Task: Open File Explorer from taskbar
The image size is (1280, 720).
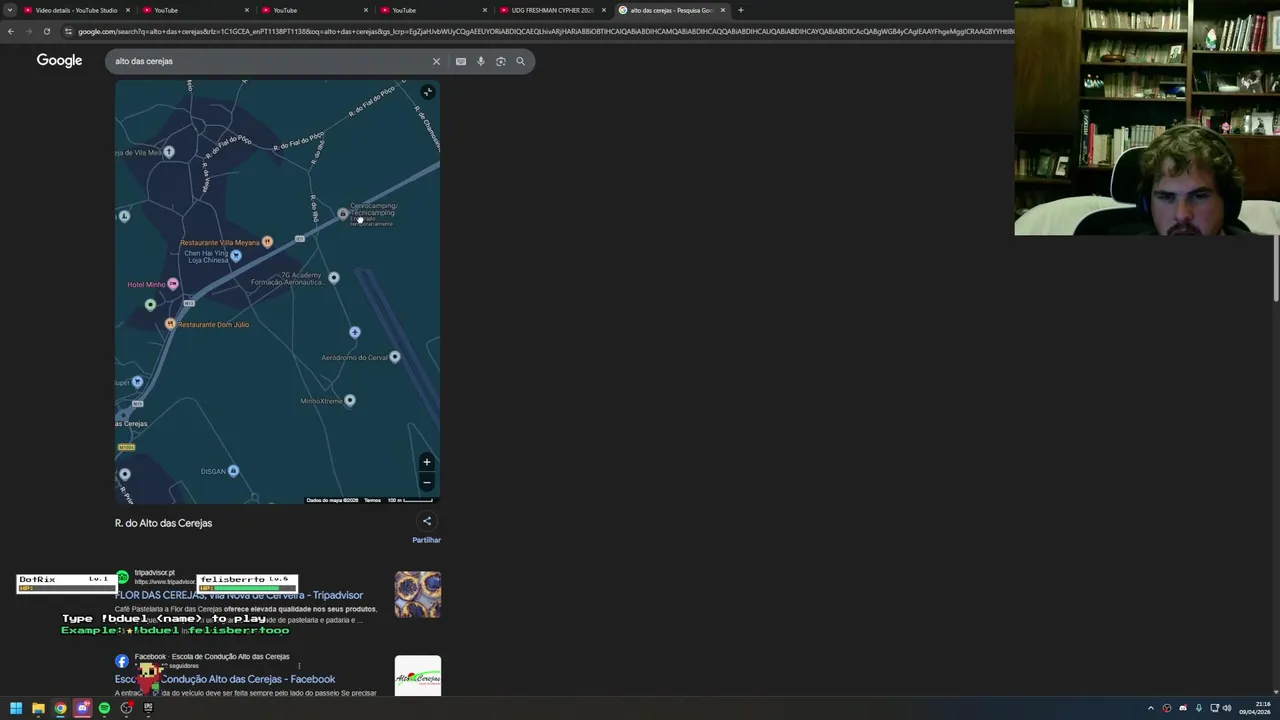Action: [38, 708]
